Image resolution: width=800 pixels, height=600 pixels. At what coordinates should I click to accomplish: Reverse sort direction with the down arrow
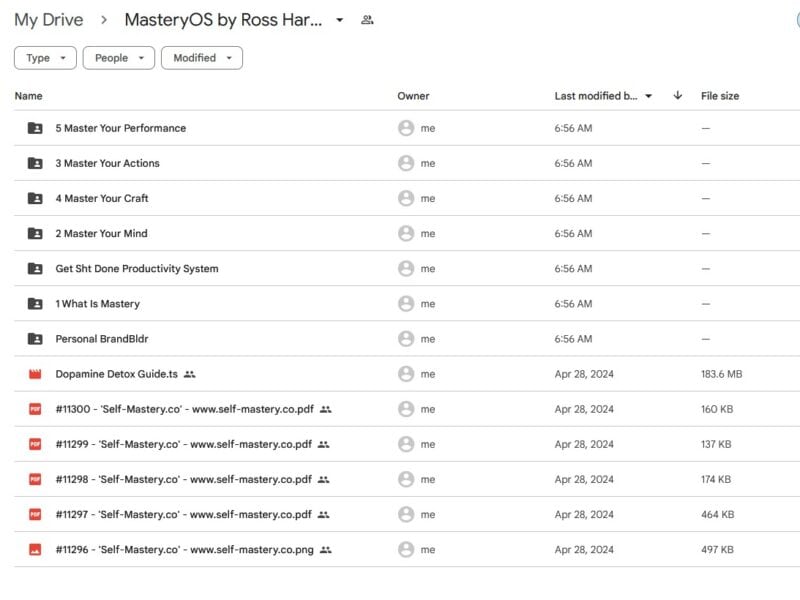pos(678,95)
